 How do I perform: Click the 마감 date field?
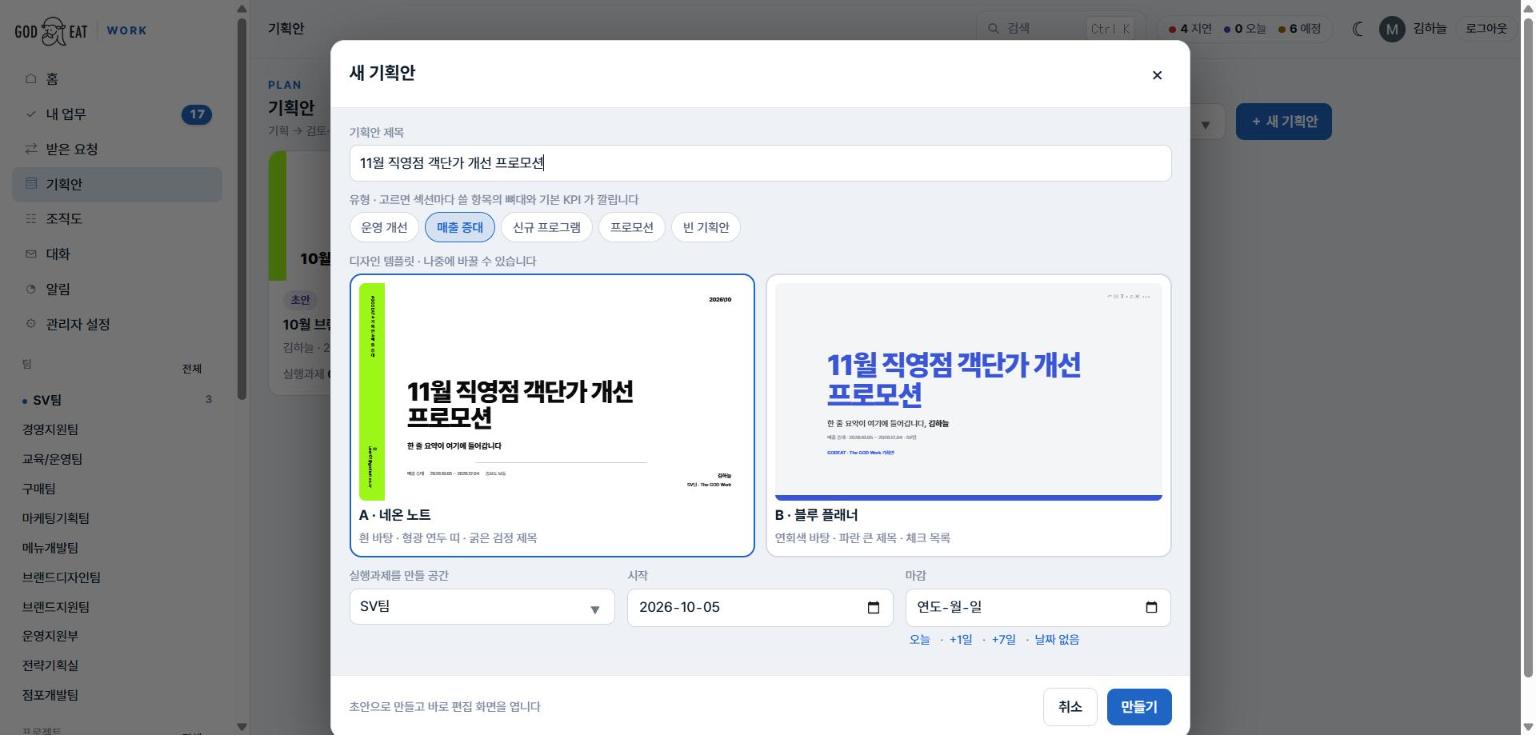point(1038,607)
